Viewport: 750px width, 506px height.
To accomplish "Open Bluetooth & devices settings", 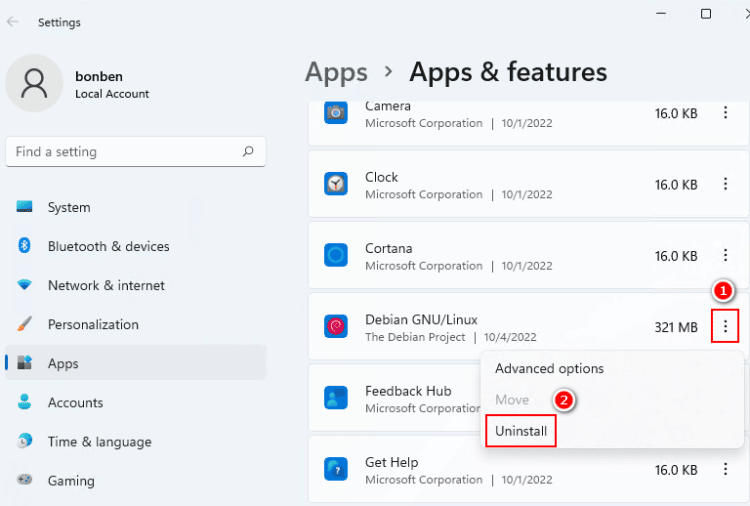I will coord(108,246).
